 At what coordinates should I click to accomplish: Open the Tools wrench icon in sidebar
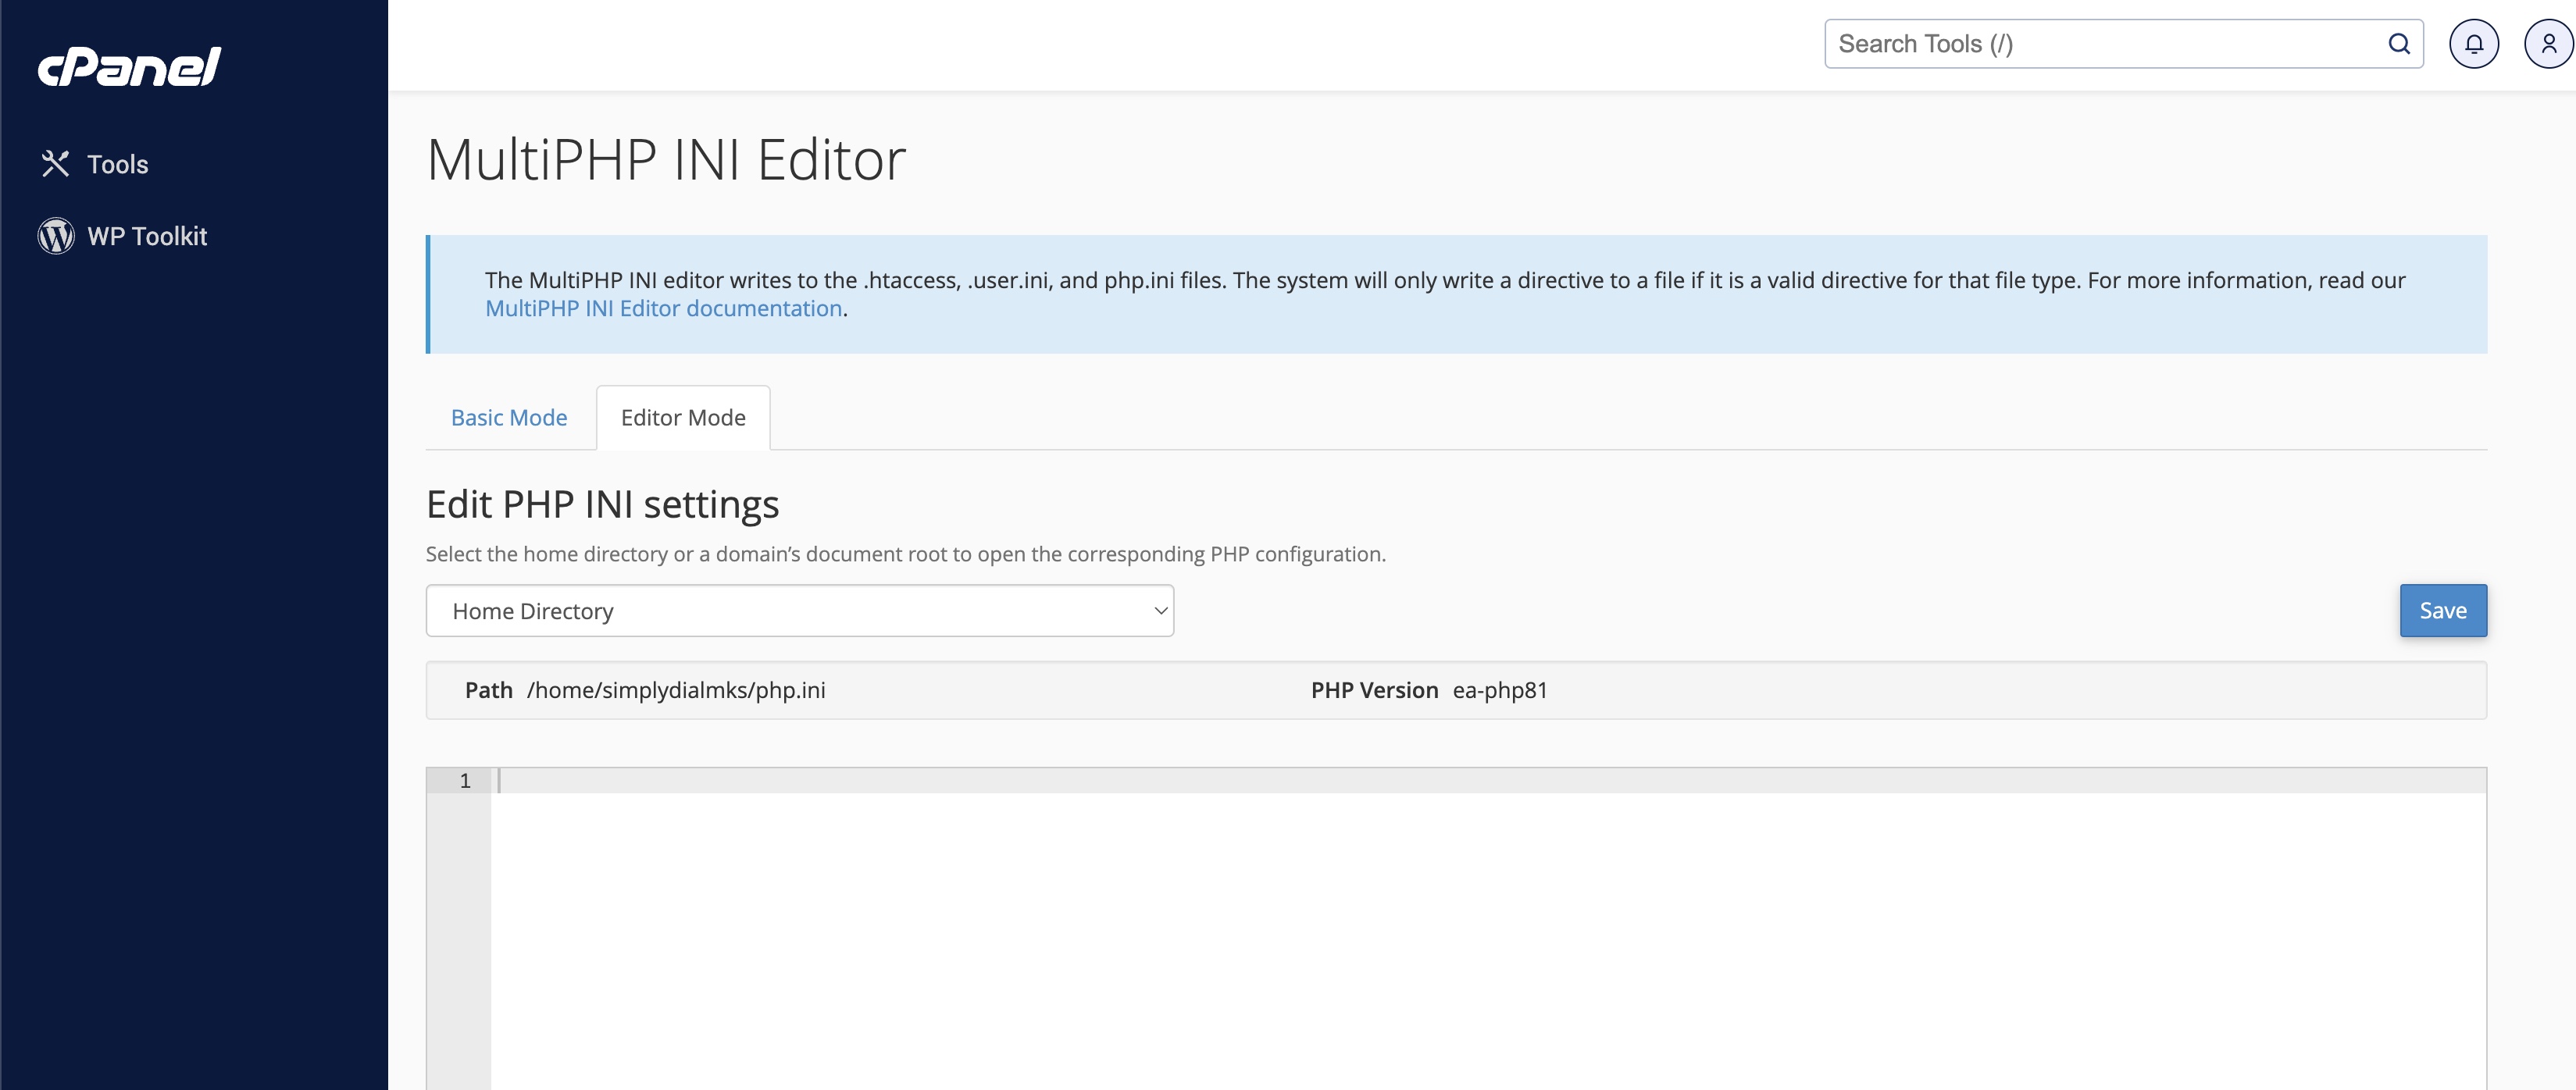pos(55,164)
